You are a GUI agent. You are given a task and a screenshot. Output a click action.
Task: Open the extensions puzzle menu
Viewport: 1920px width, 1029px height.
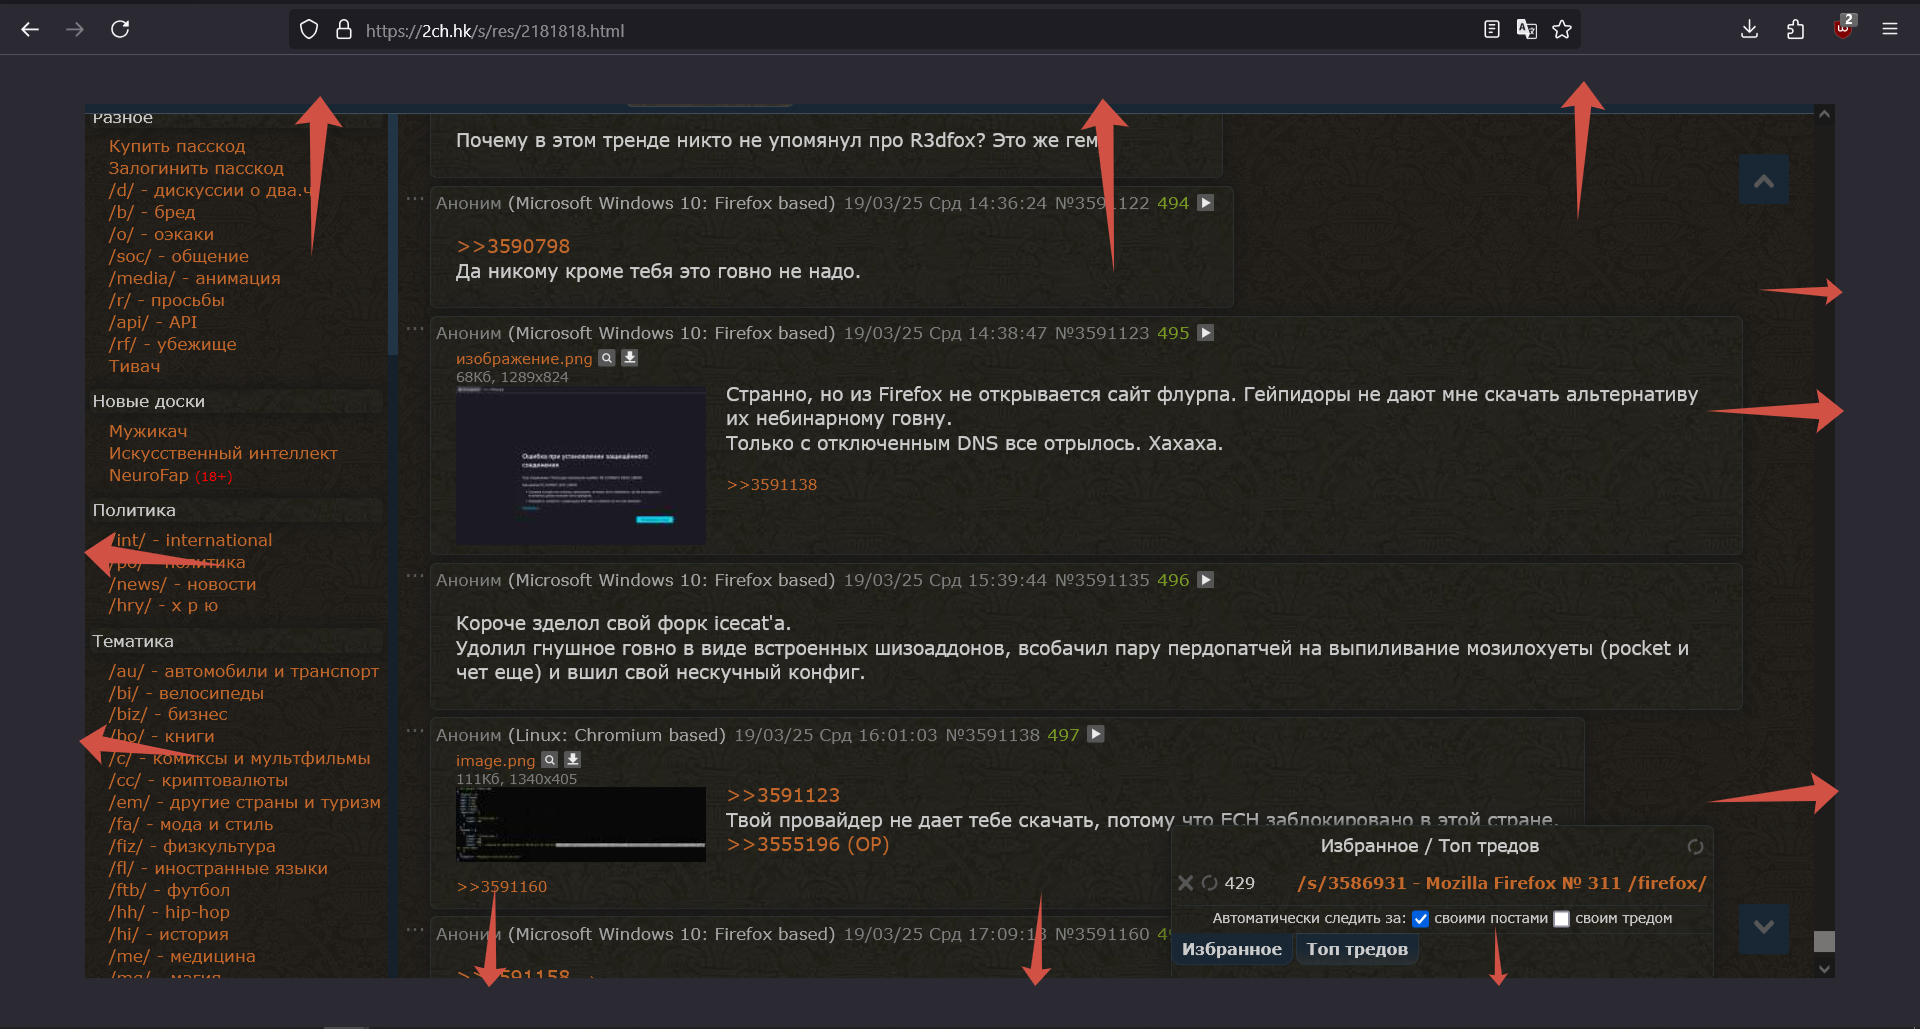1795,30
